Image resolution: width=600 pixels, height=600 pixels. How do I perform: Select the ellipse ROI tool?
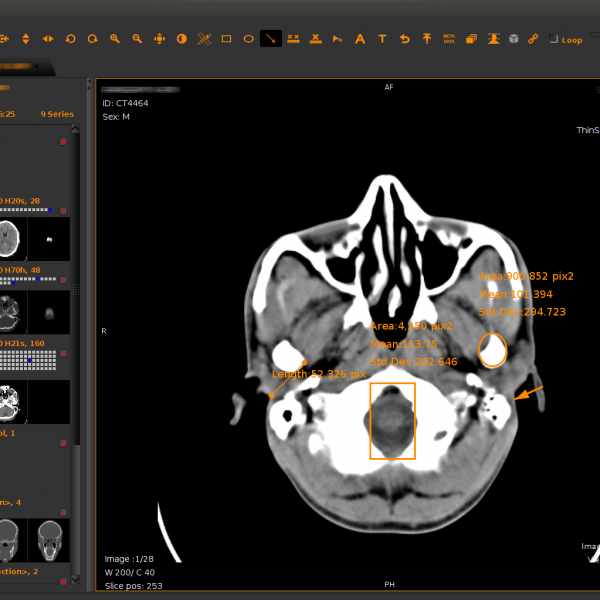coord(248,39)
